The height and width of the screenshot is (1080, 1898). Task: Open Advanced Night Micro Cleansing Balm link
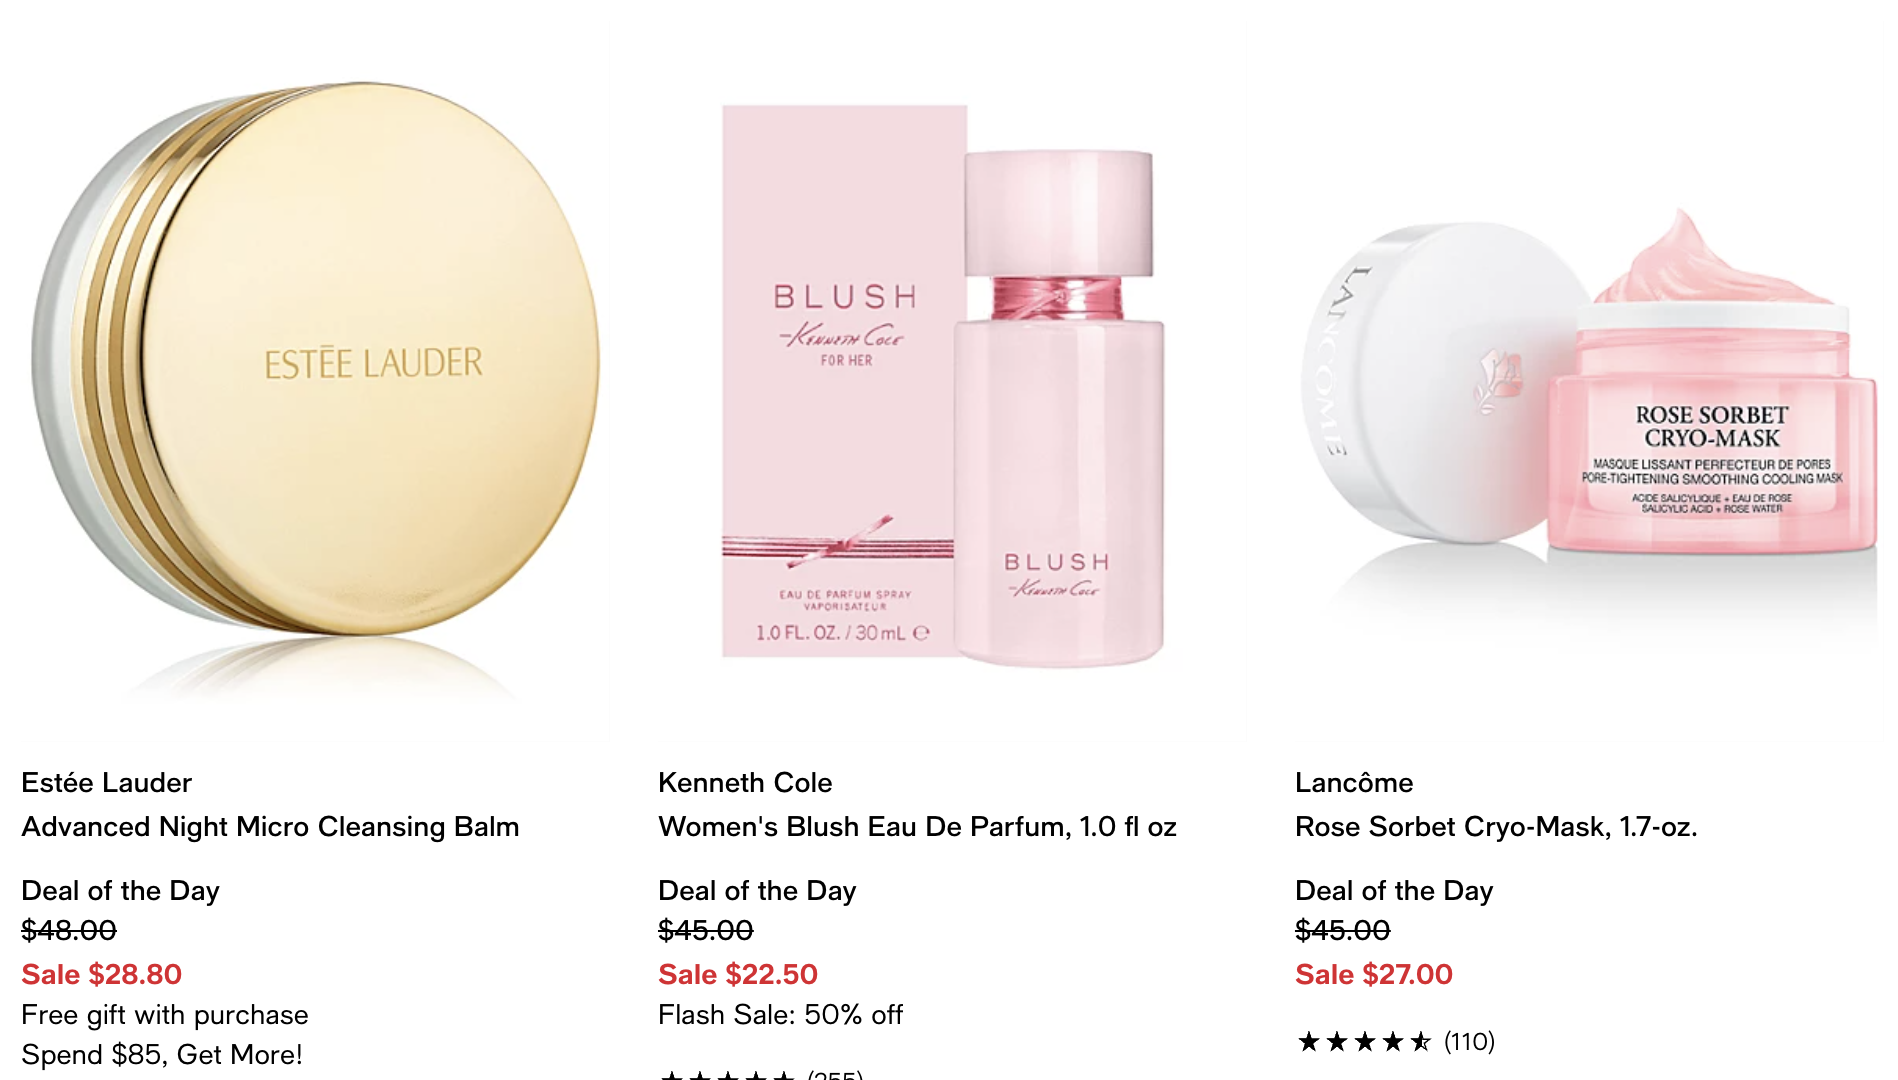click(270, 826)
